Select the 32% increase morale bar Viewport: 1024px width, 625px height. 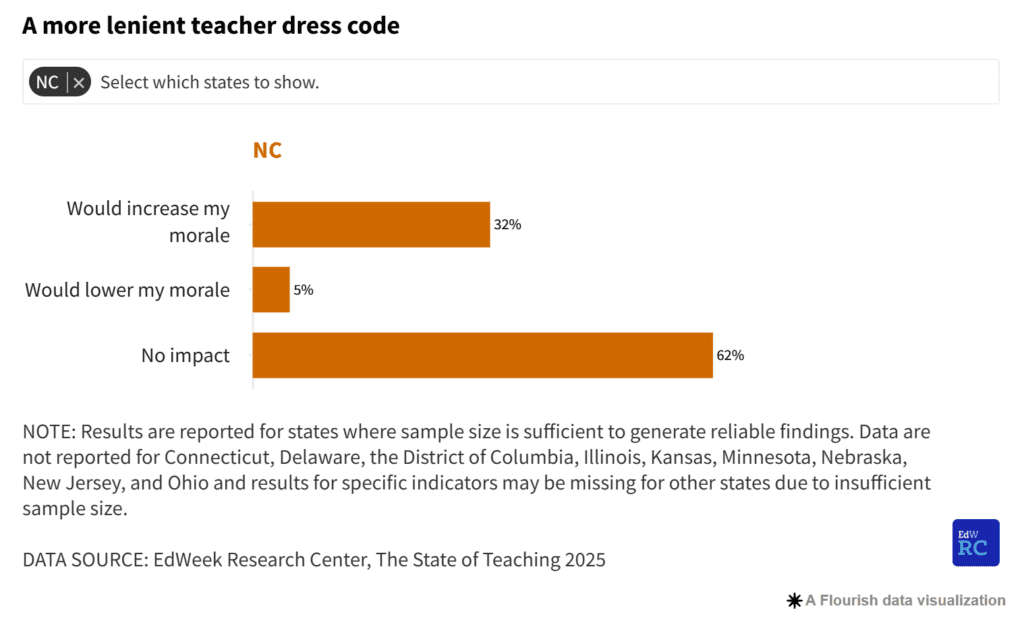(x=371, y=225)
